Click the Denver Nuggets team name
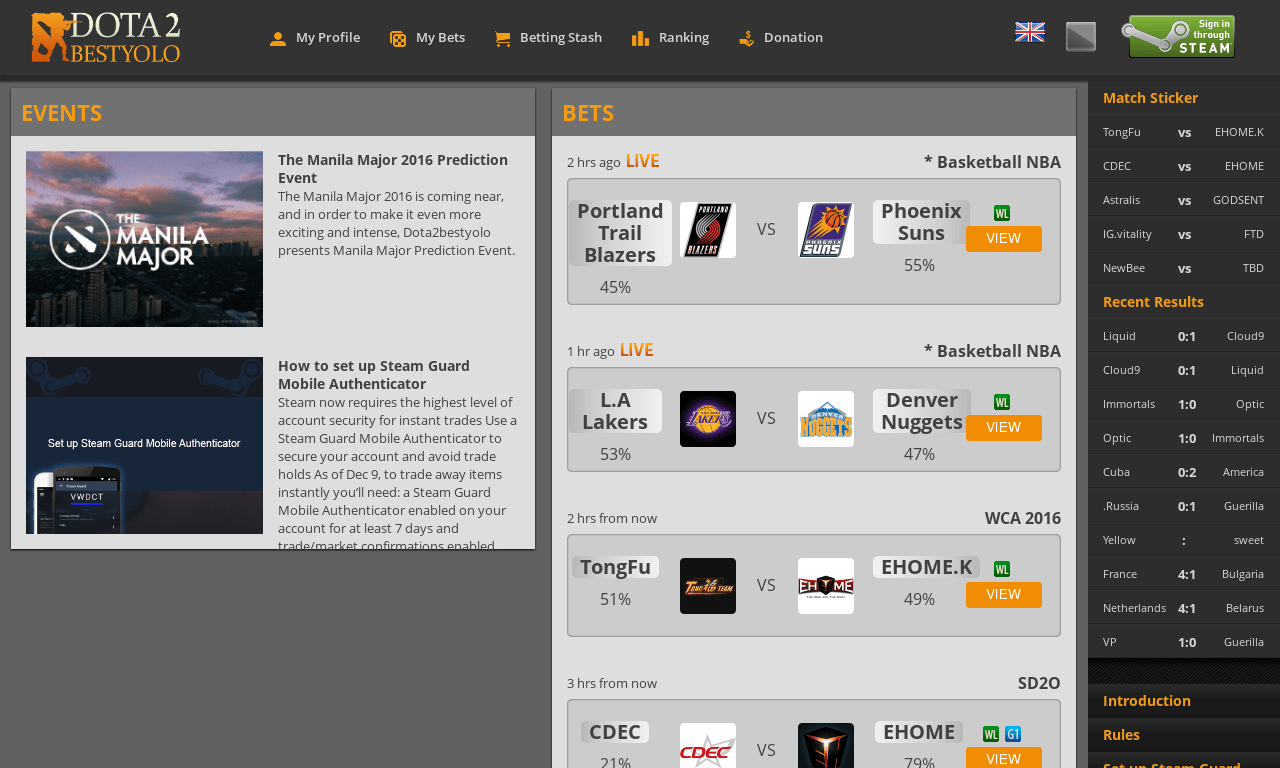 (x=921, y=411)
